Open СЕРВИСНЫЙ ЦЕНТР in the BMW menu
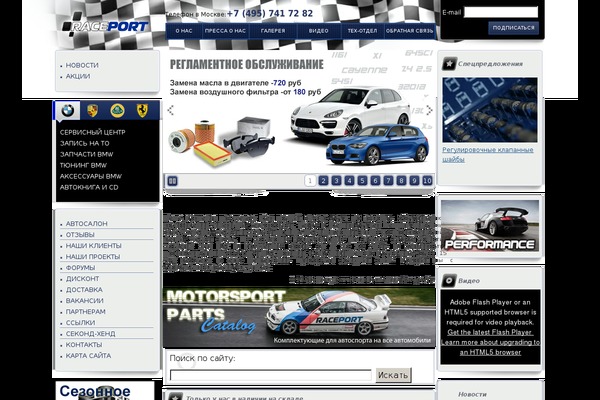Screen dimensions: 600x400 pos(92,132)
